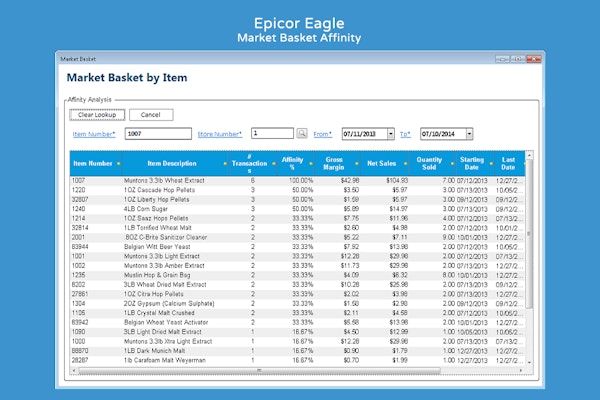
Task: Click the Item Number link label
Action: pyautogui.click(x=94, y=133)
